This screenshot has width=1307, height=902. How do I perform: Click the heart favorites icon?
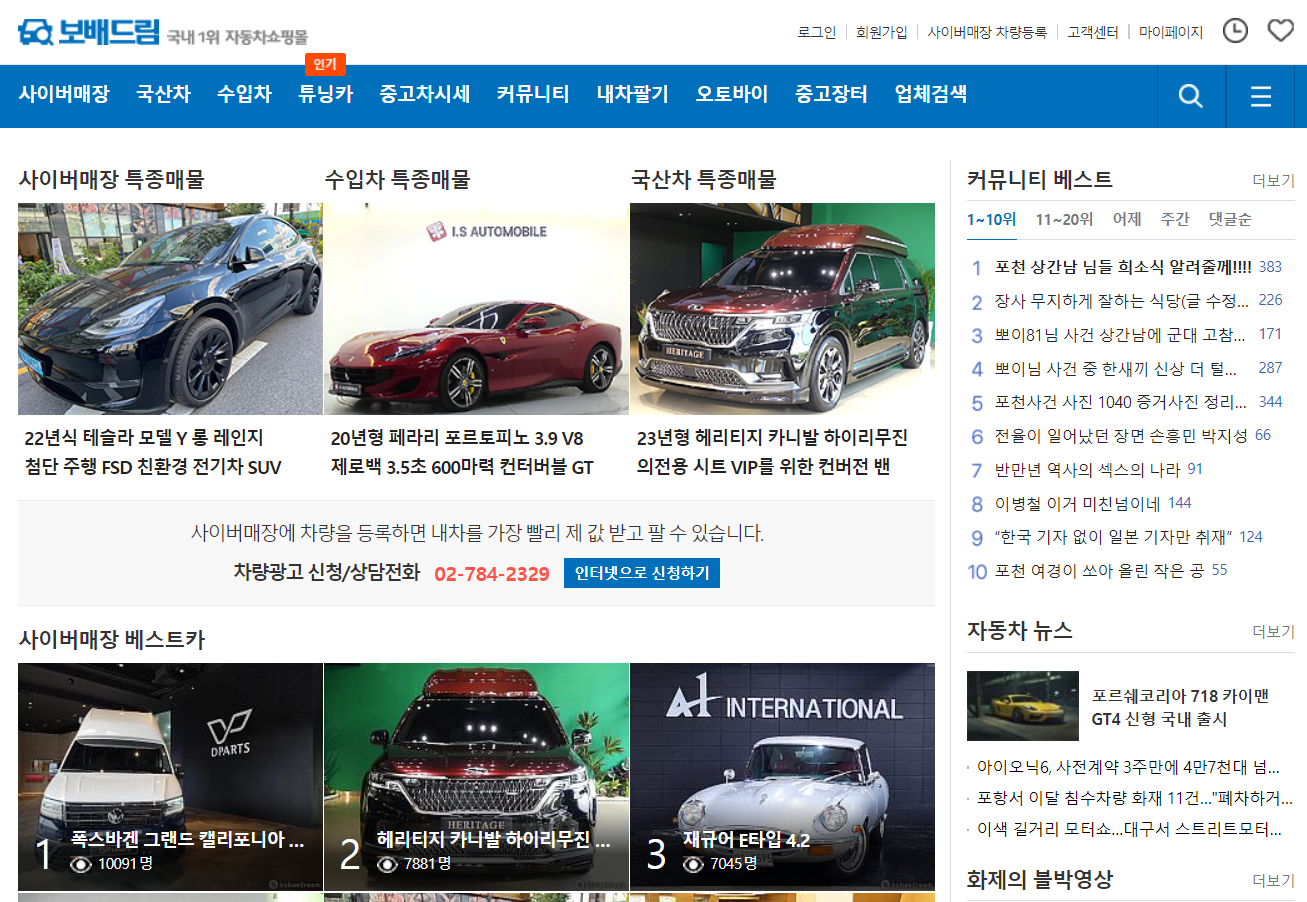tap(1280, 31)
